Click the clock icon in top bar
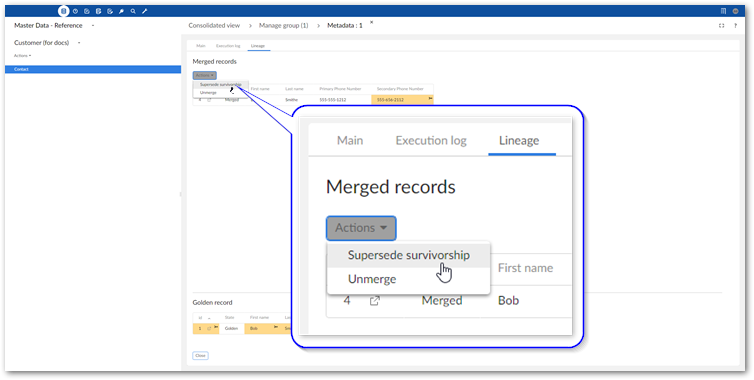The height and width of the screenshot is (380, 754). 75,11
